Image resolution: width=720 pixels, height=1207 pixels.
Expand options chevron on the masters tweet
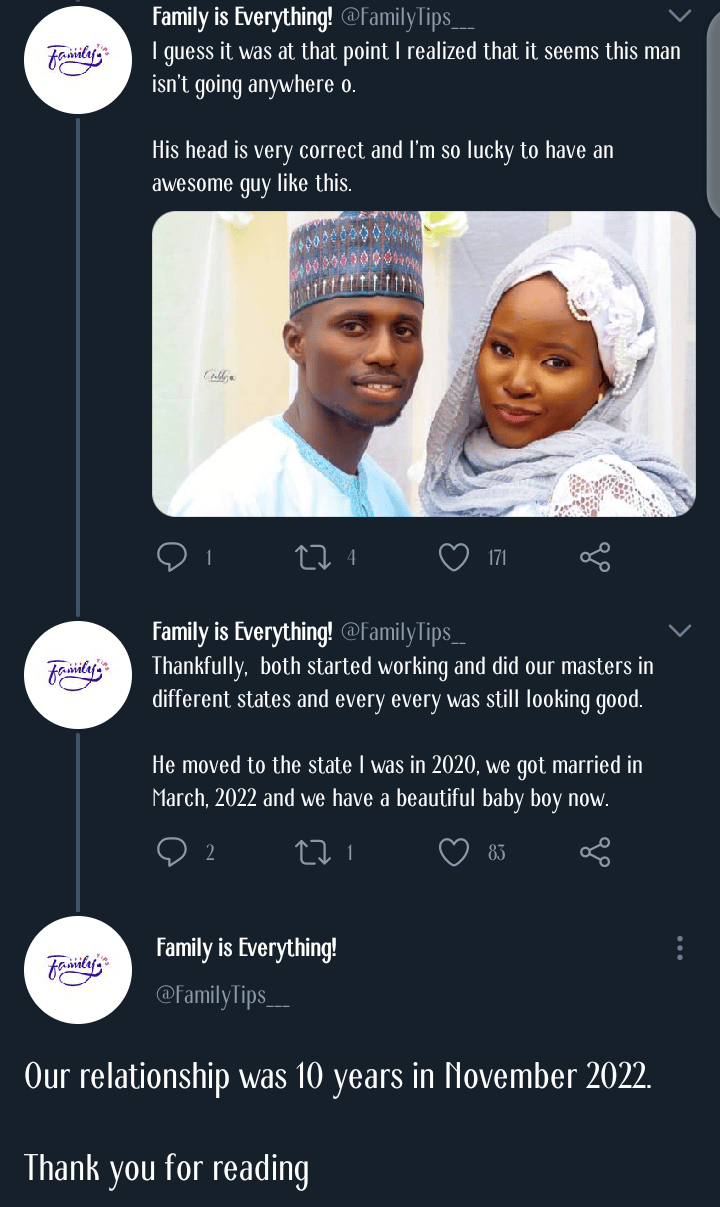679,631
